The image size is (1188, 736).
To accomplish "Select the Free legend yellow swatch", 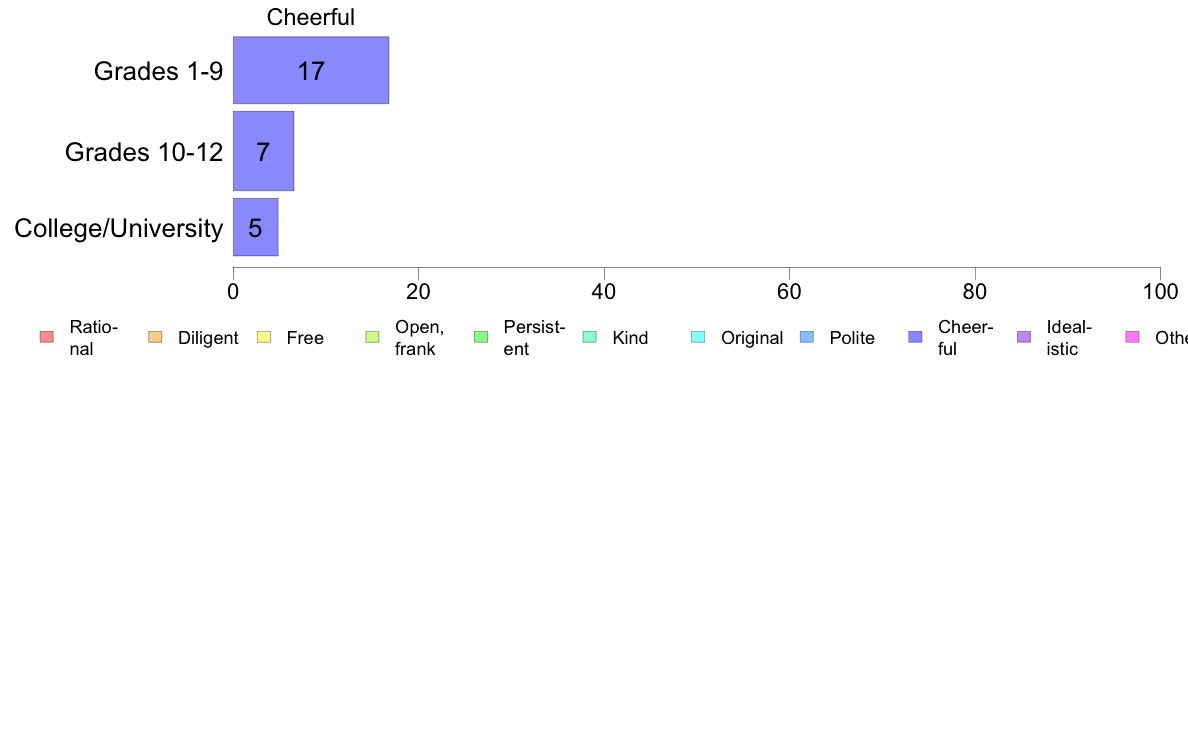I will 264,337.
